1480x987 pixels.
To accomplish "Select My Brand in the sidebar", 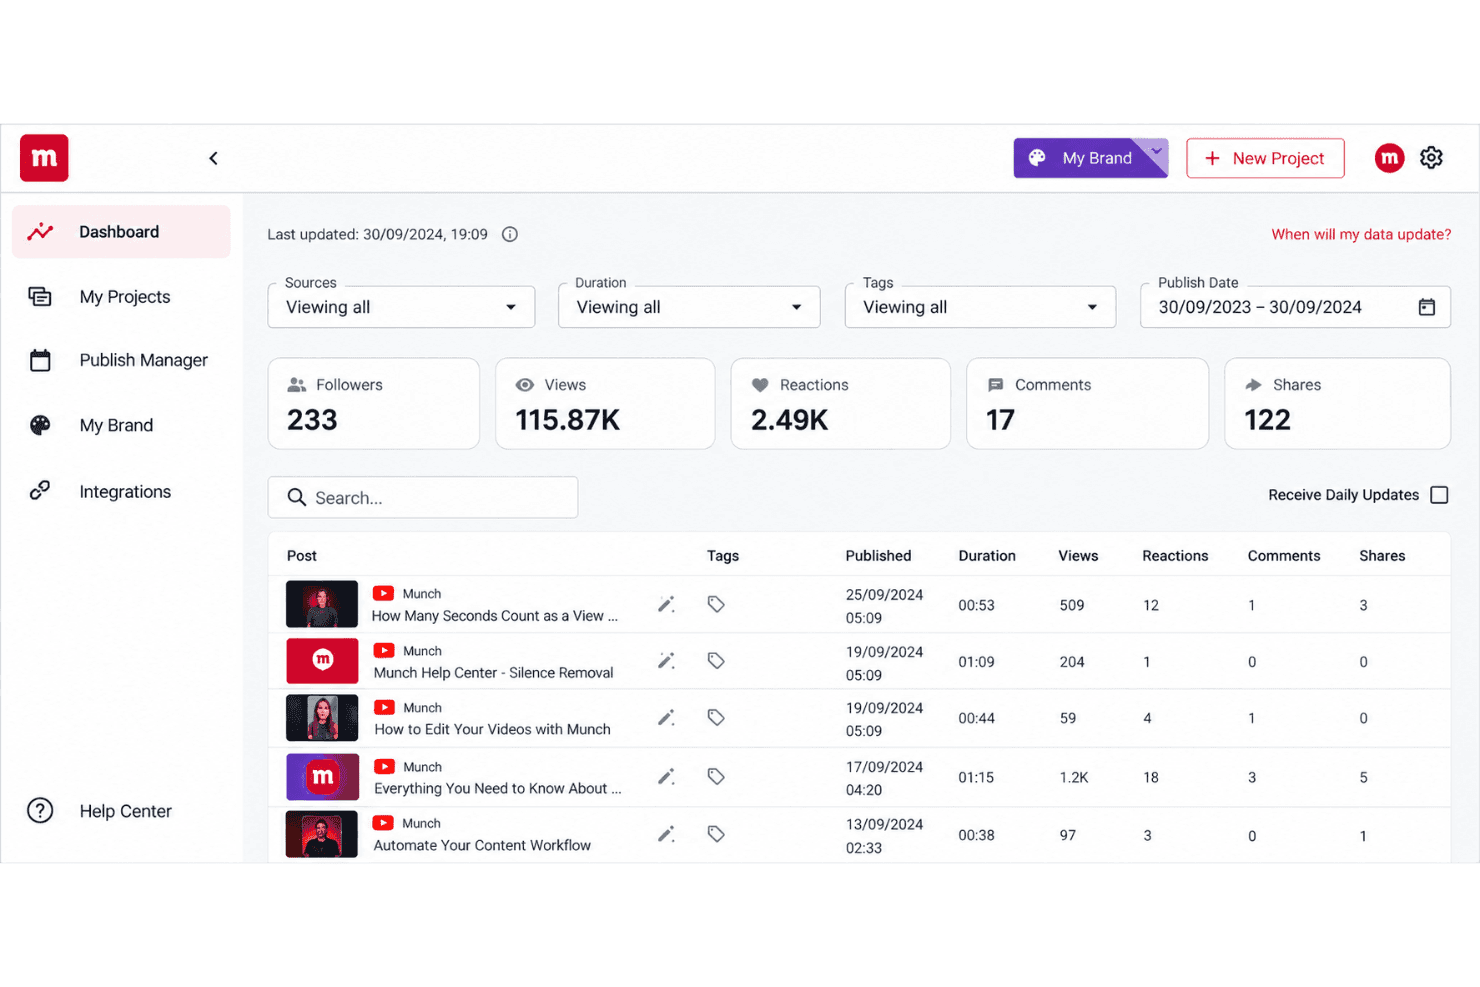I will click(x=121, y=425).
